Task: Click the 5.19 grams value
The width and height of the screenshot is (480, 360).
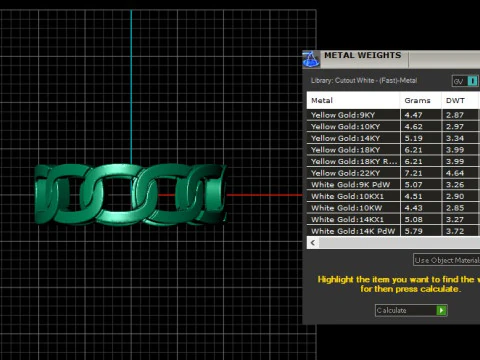Action: click(413, 138)
